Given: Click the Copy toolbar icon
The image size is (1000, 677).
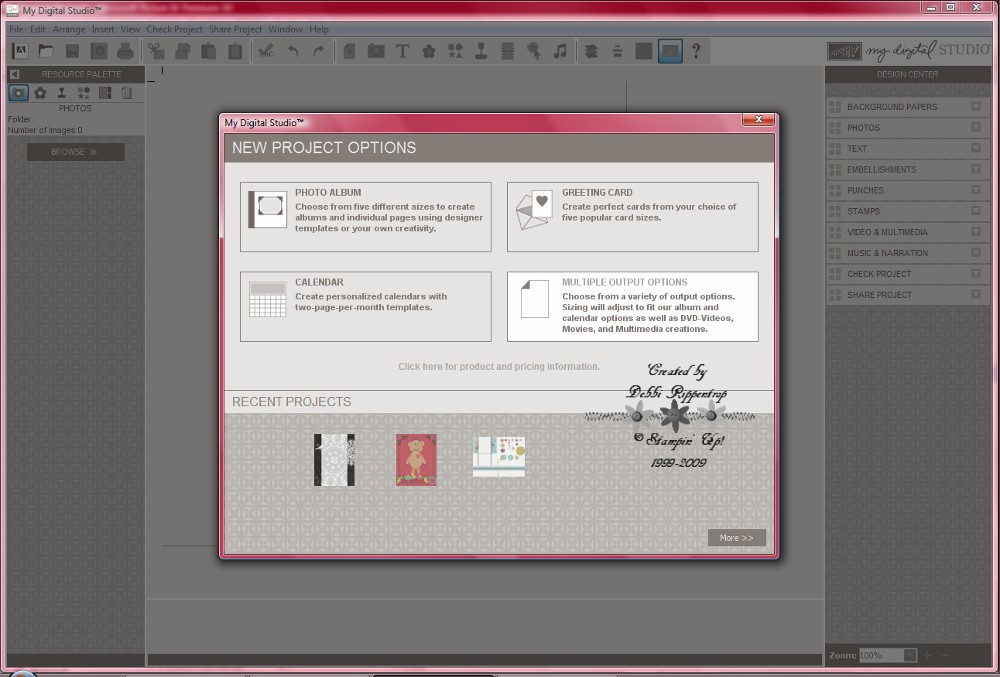Looking at the screenshot, I should 182,51.
